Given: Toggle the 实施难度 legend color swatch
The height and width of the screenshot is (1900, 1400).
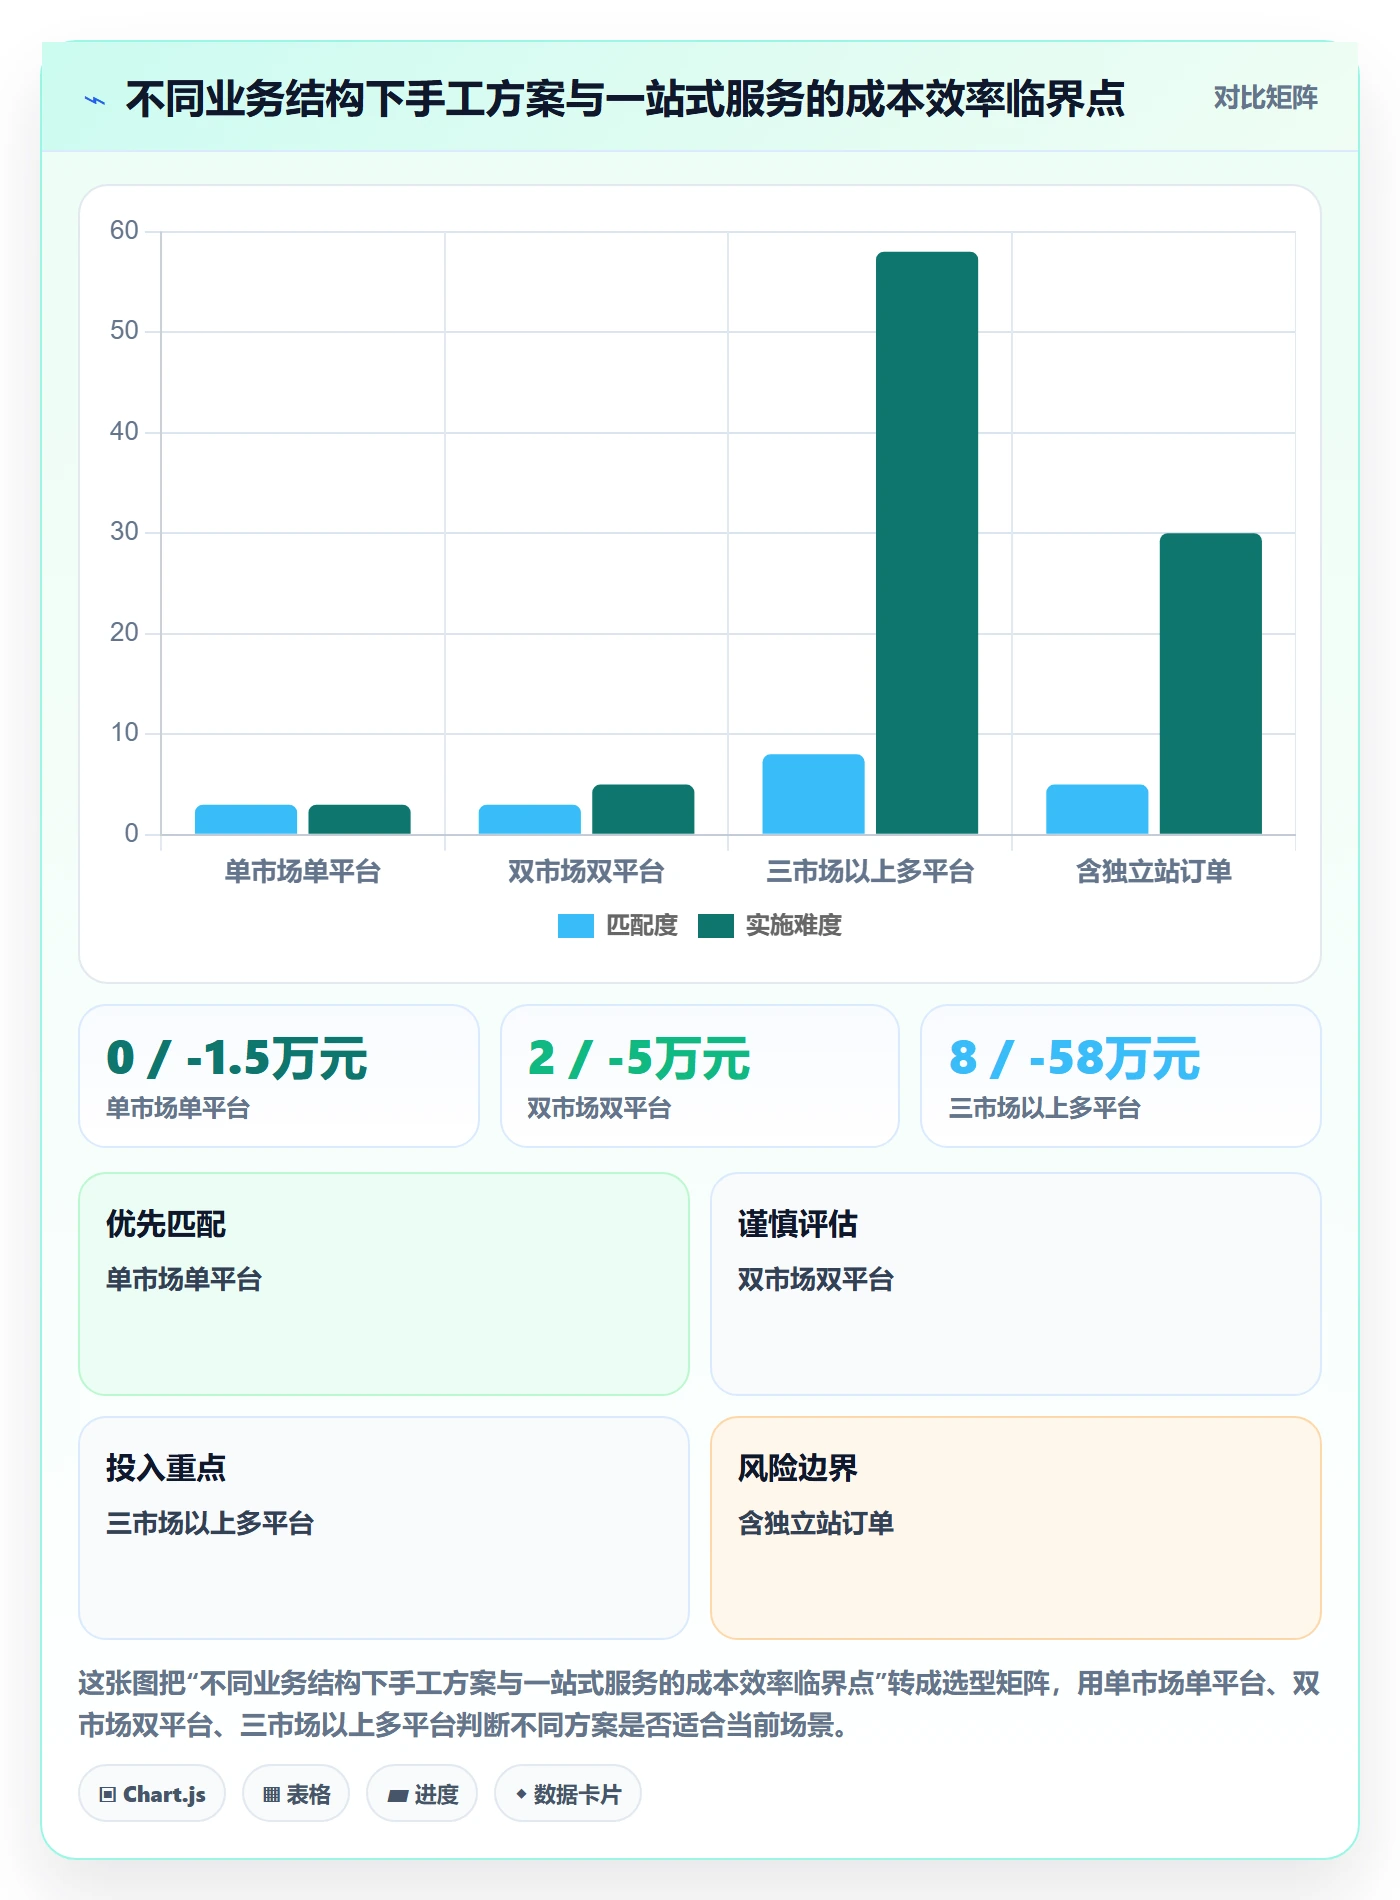Looking at the screenshot, I should click(715, 926).
